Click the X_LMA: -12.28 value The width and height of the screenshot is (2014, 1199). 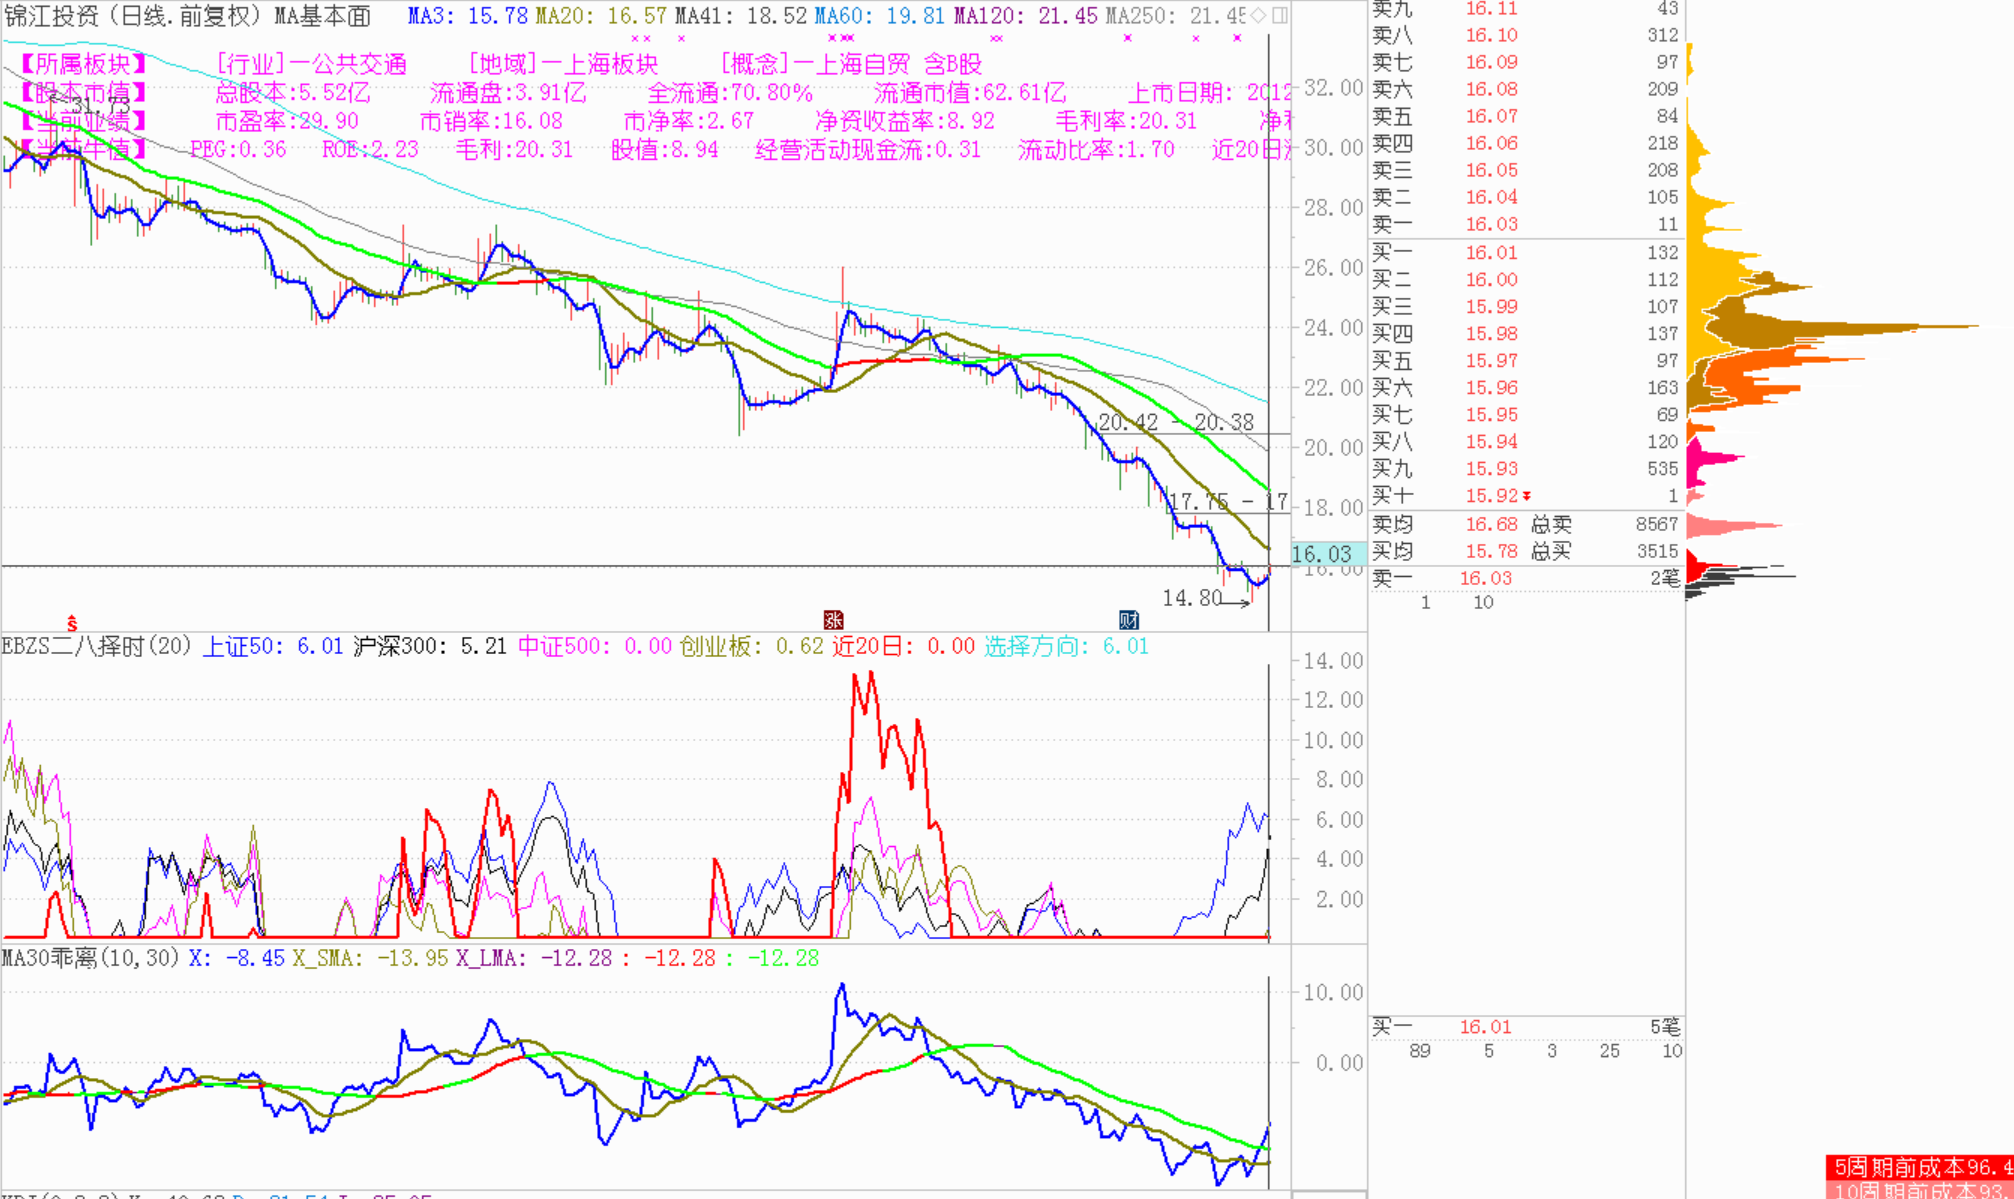point(534,958)
